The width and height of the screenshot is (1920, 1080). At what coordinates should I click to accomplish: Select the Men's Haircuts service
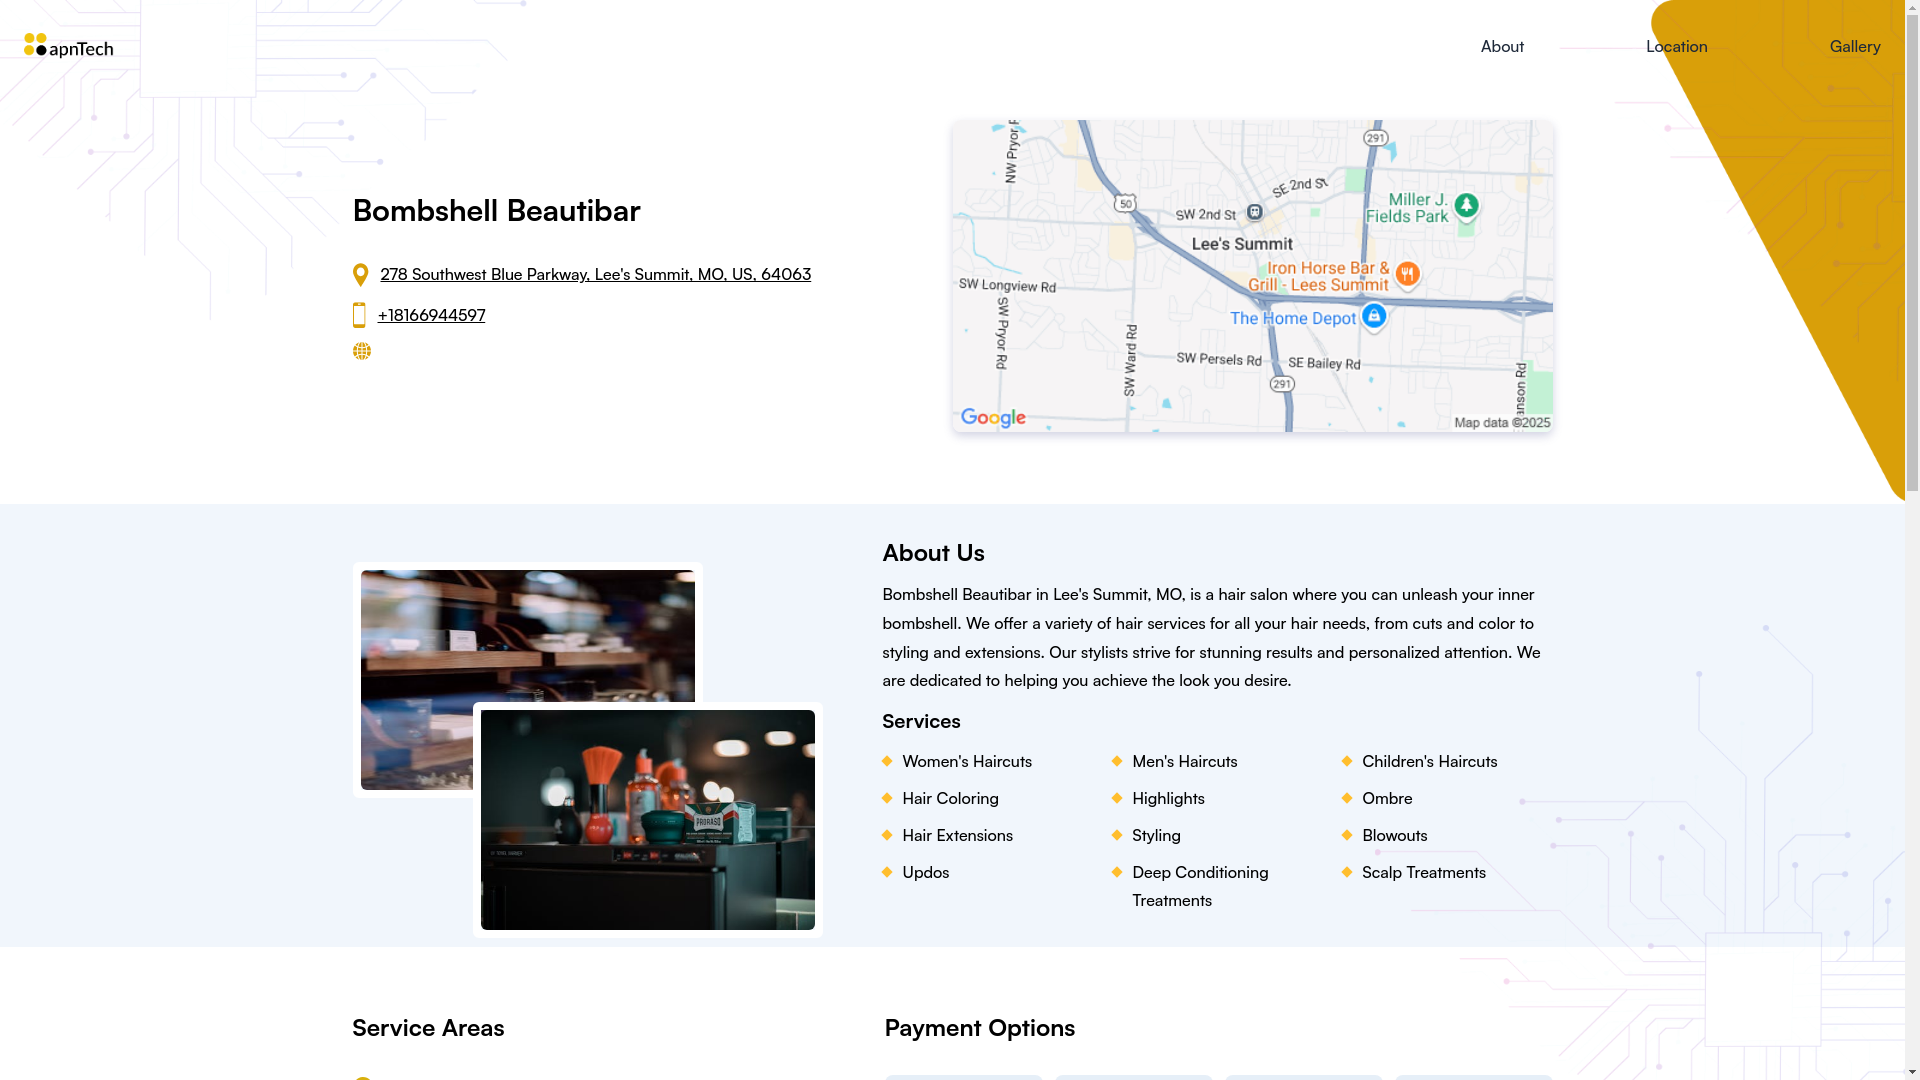pos(1184,761)
